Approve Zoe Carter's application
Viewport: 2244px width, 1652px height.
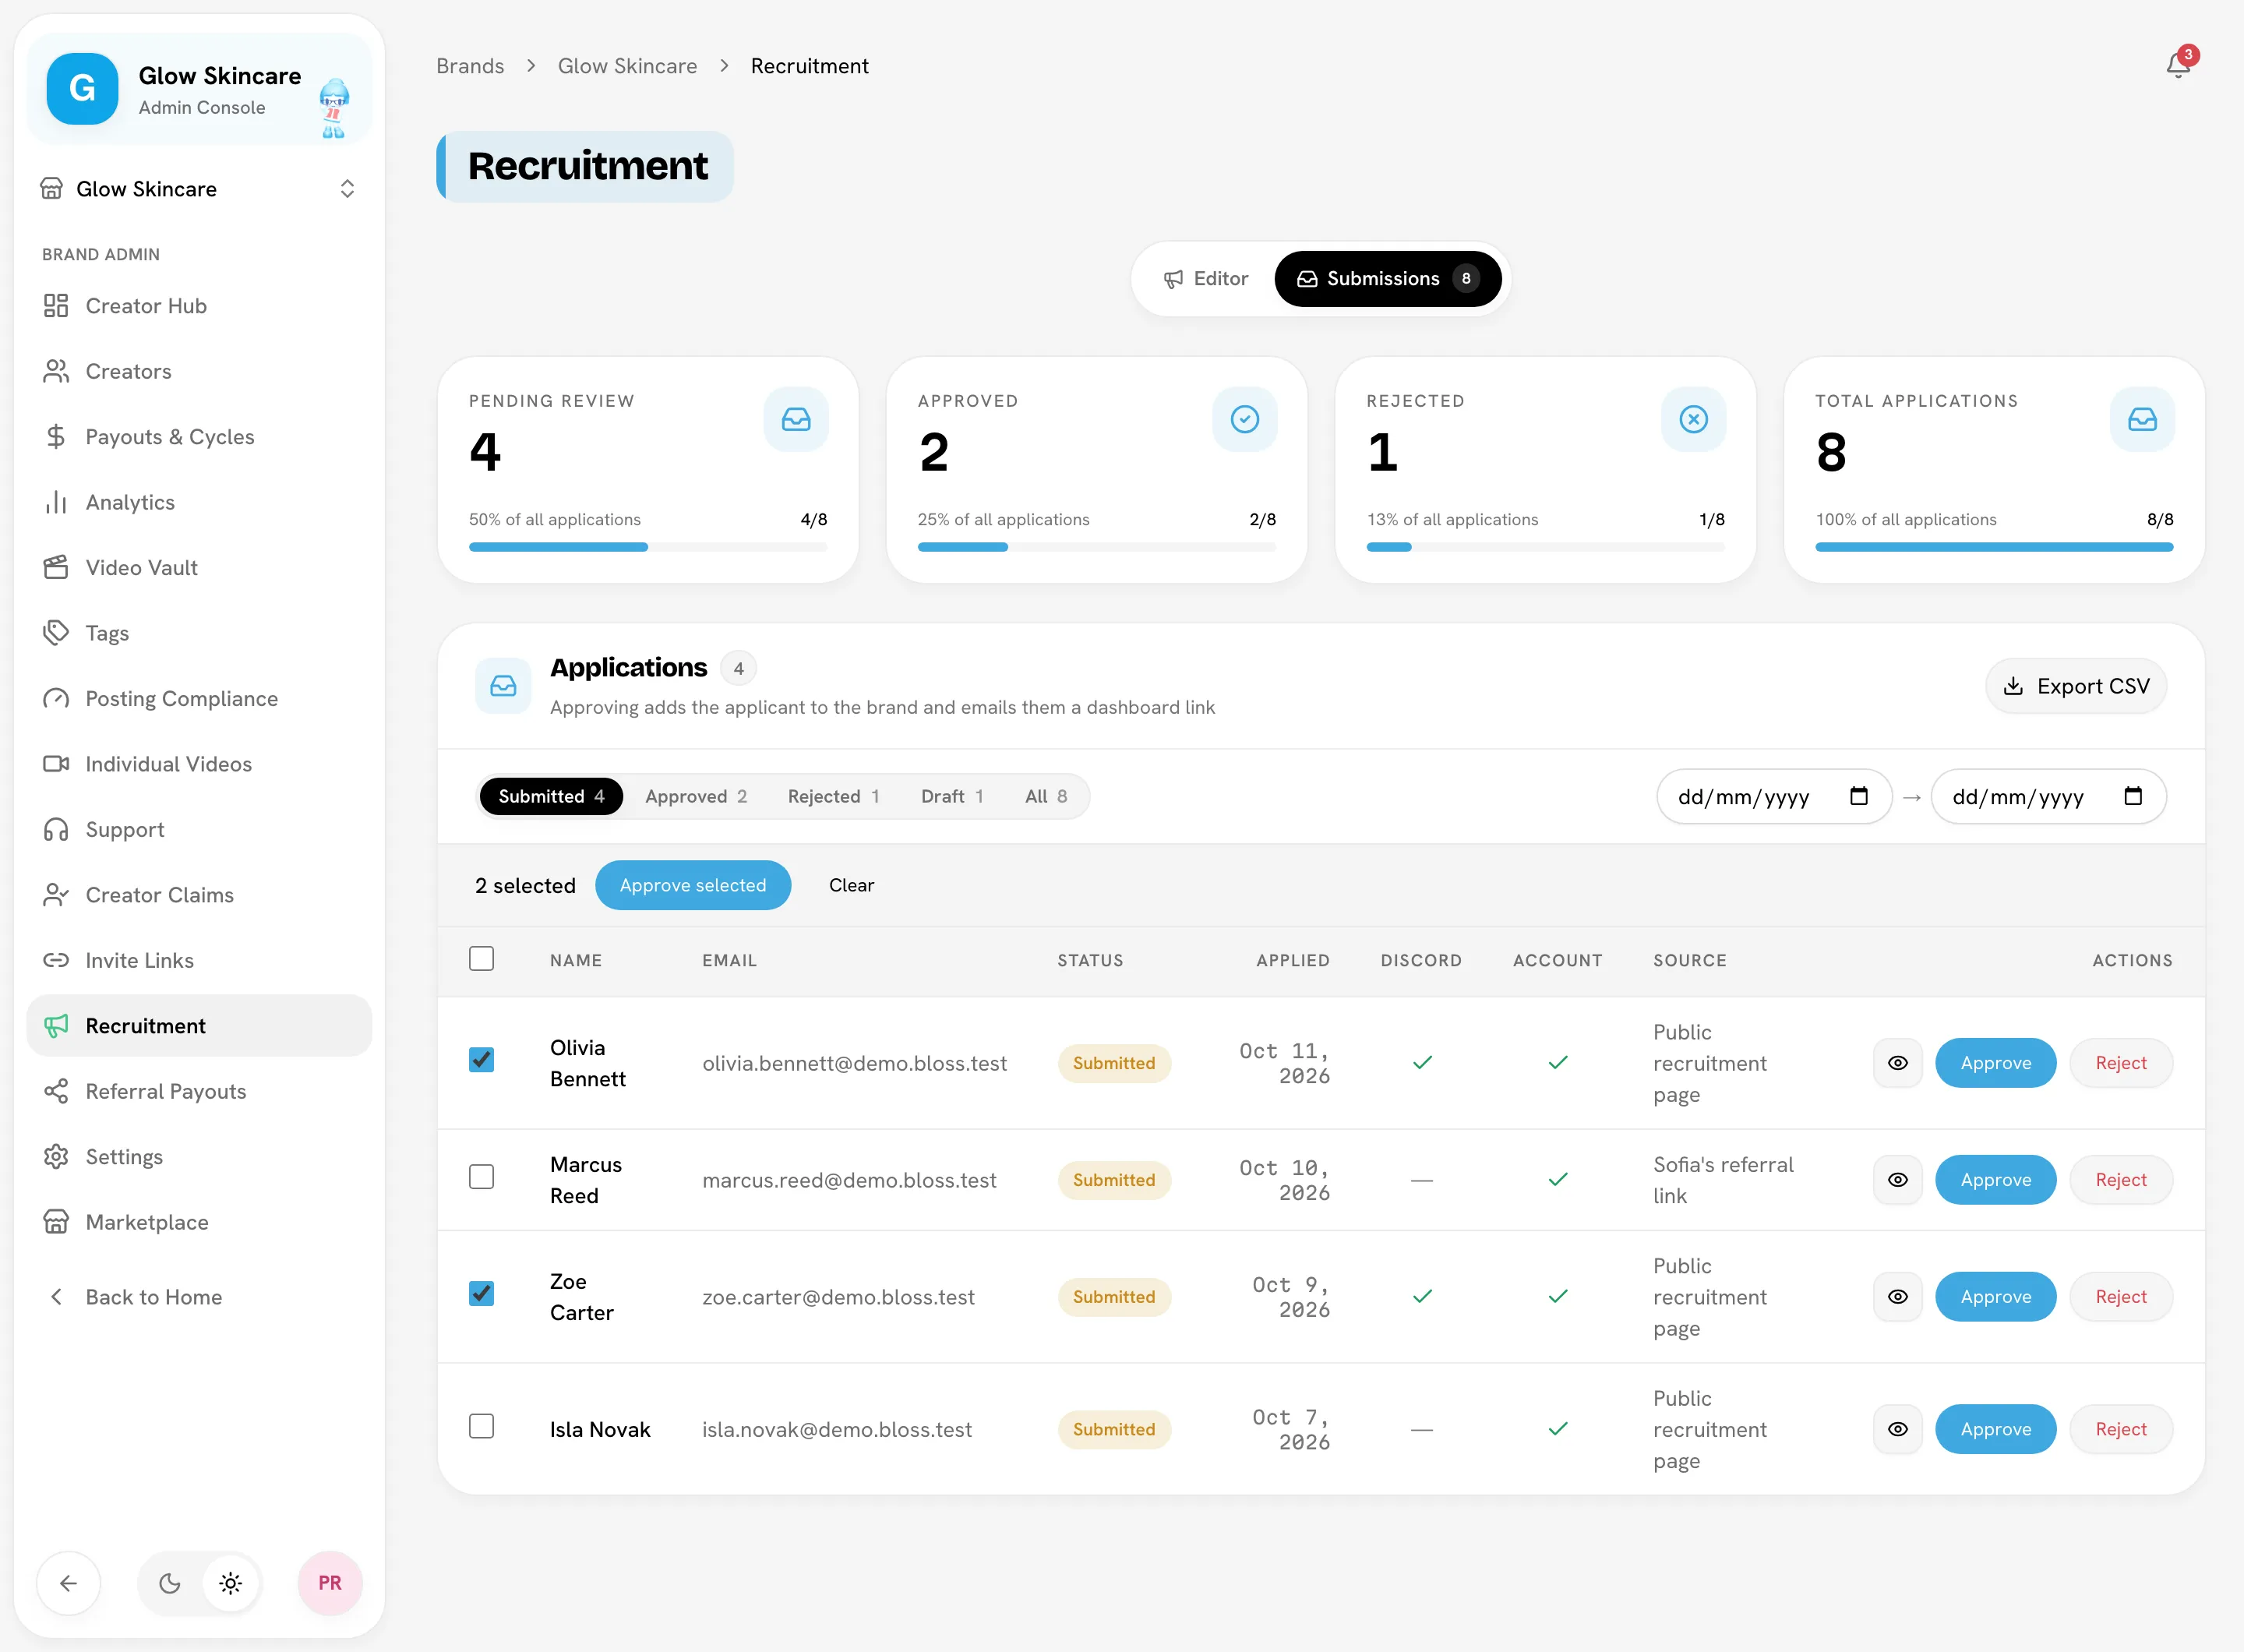click(x=1995, y=1296)
